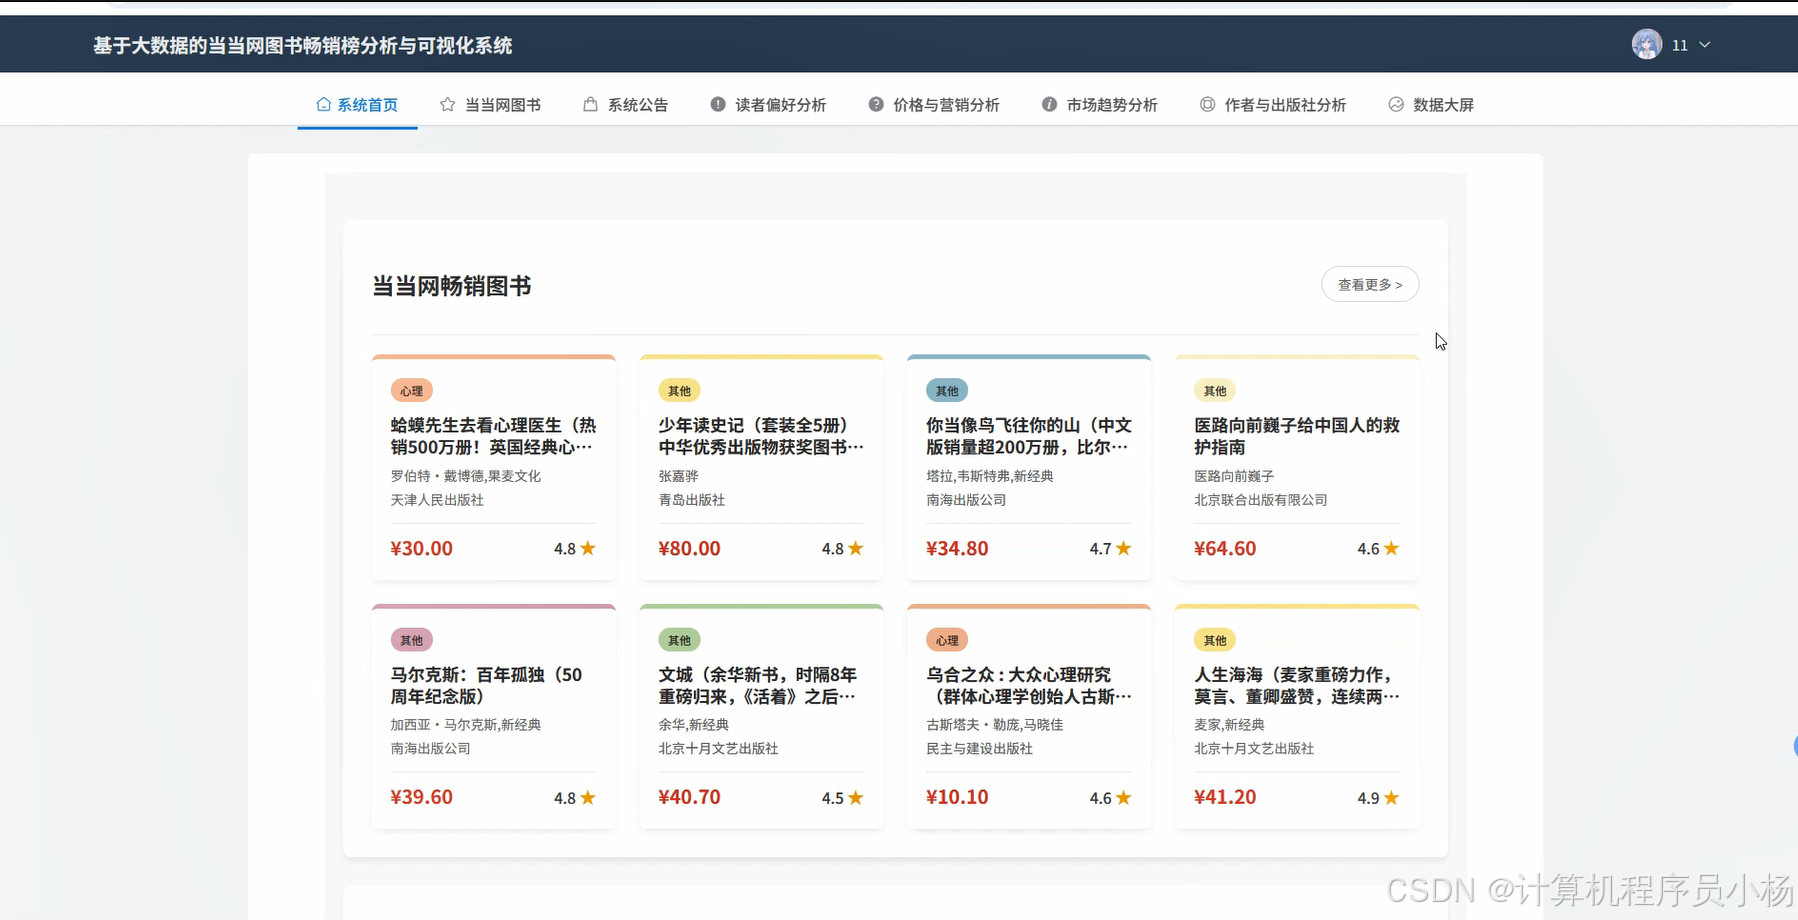Click the rating star on 百年孤独 card

coord(588,797)
